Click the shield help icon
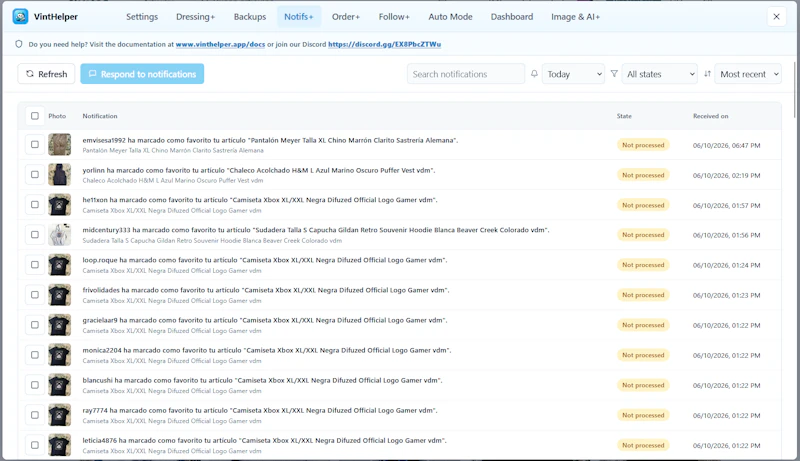 [19, 44]
